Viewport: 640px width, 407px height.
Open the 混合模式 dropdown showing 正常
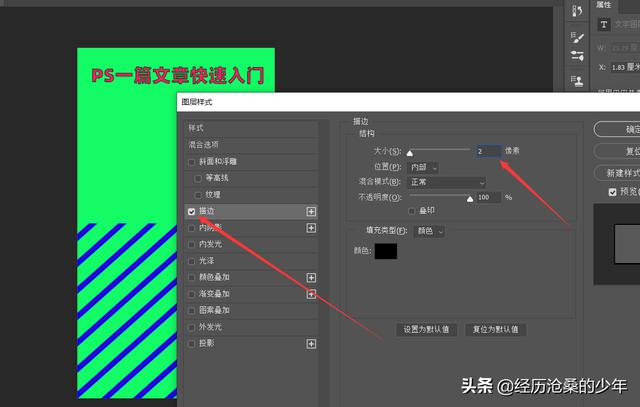[447, 182]
